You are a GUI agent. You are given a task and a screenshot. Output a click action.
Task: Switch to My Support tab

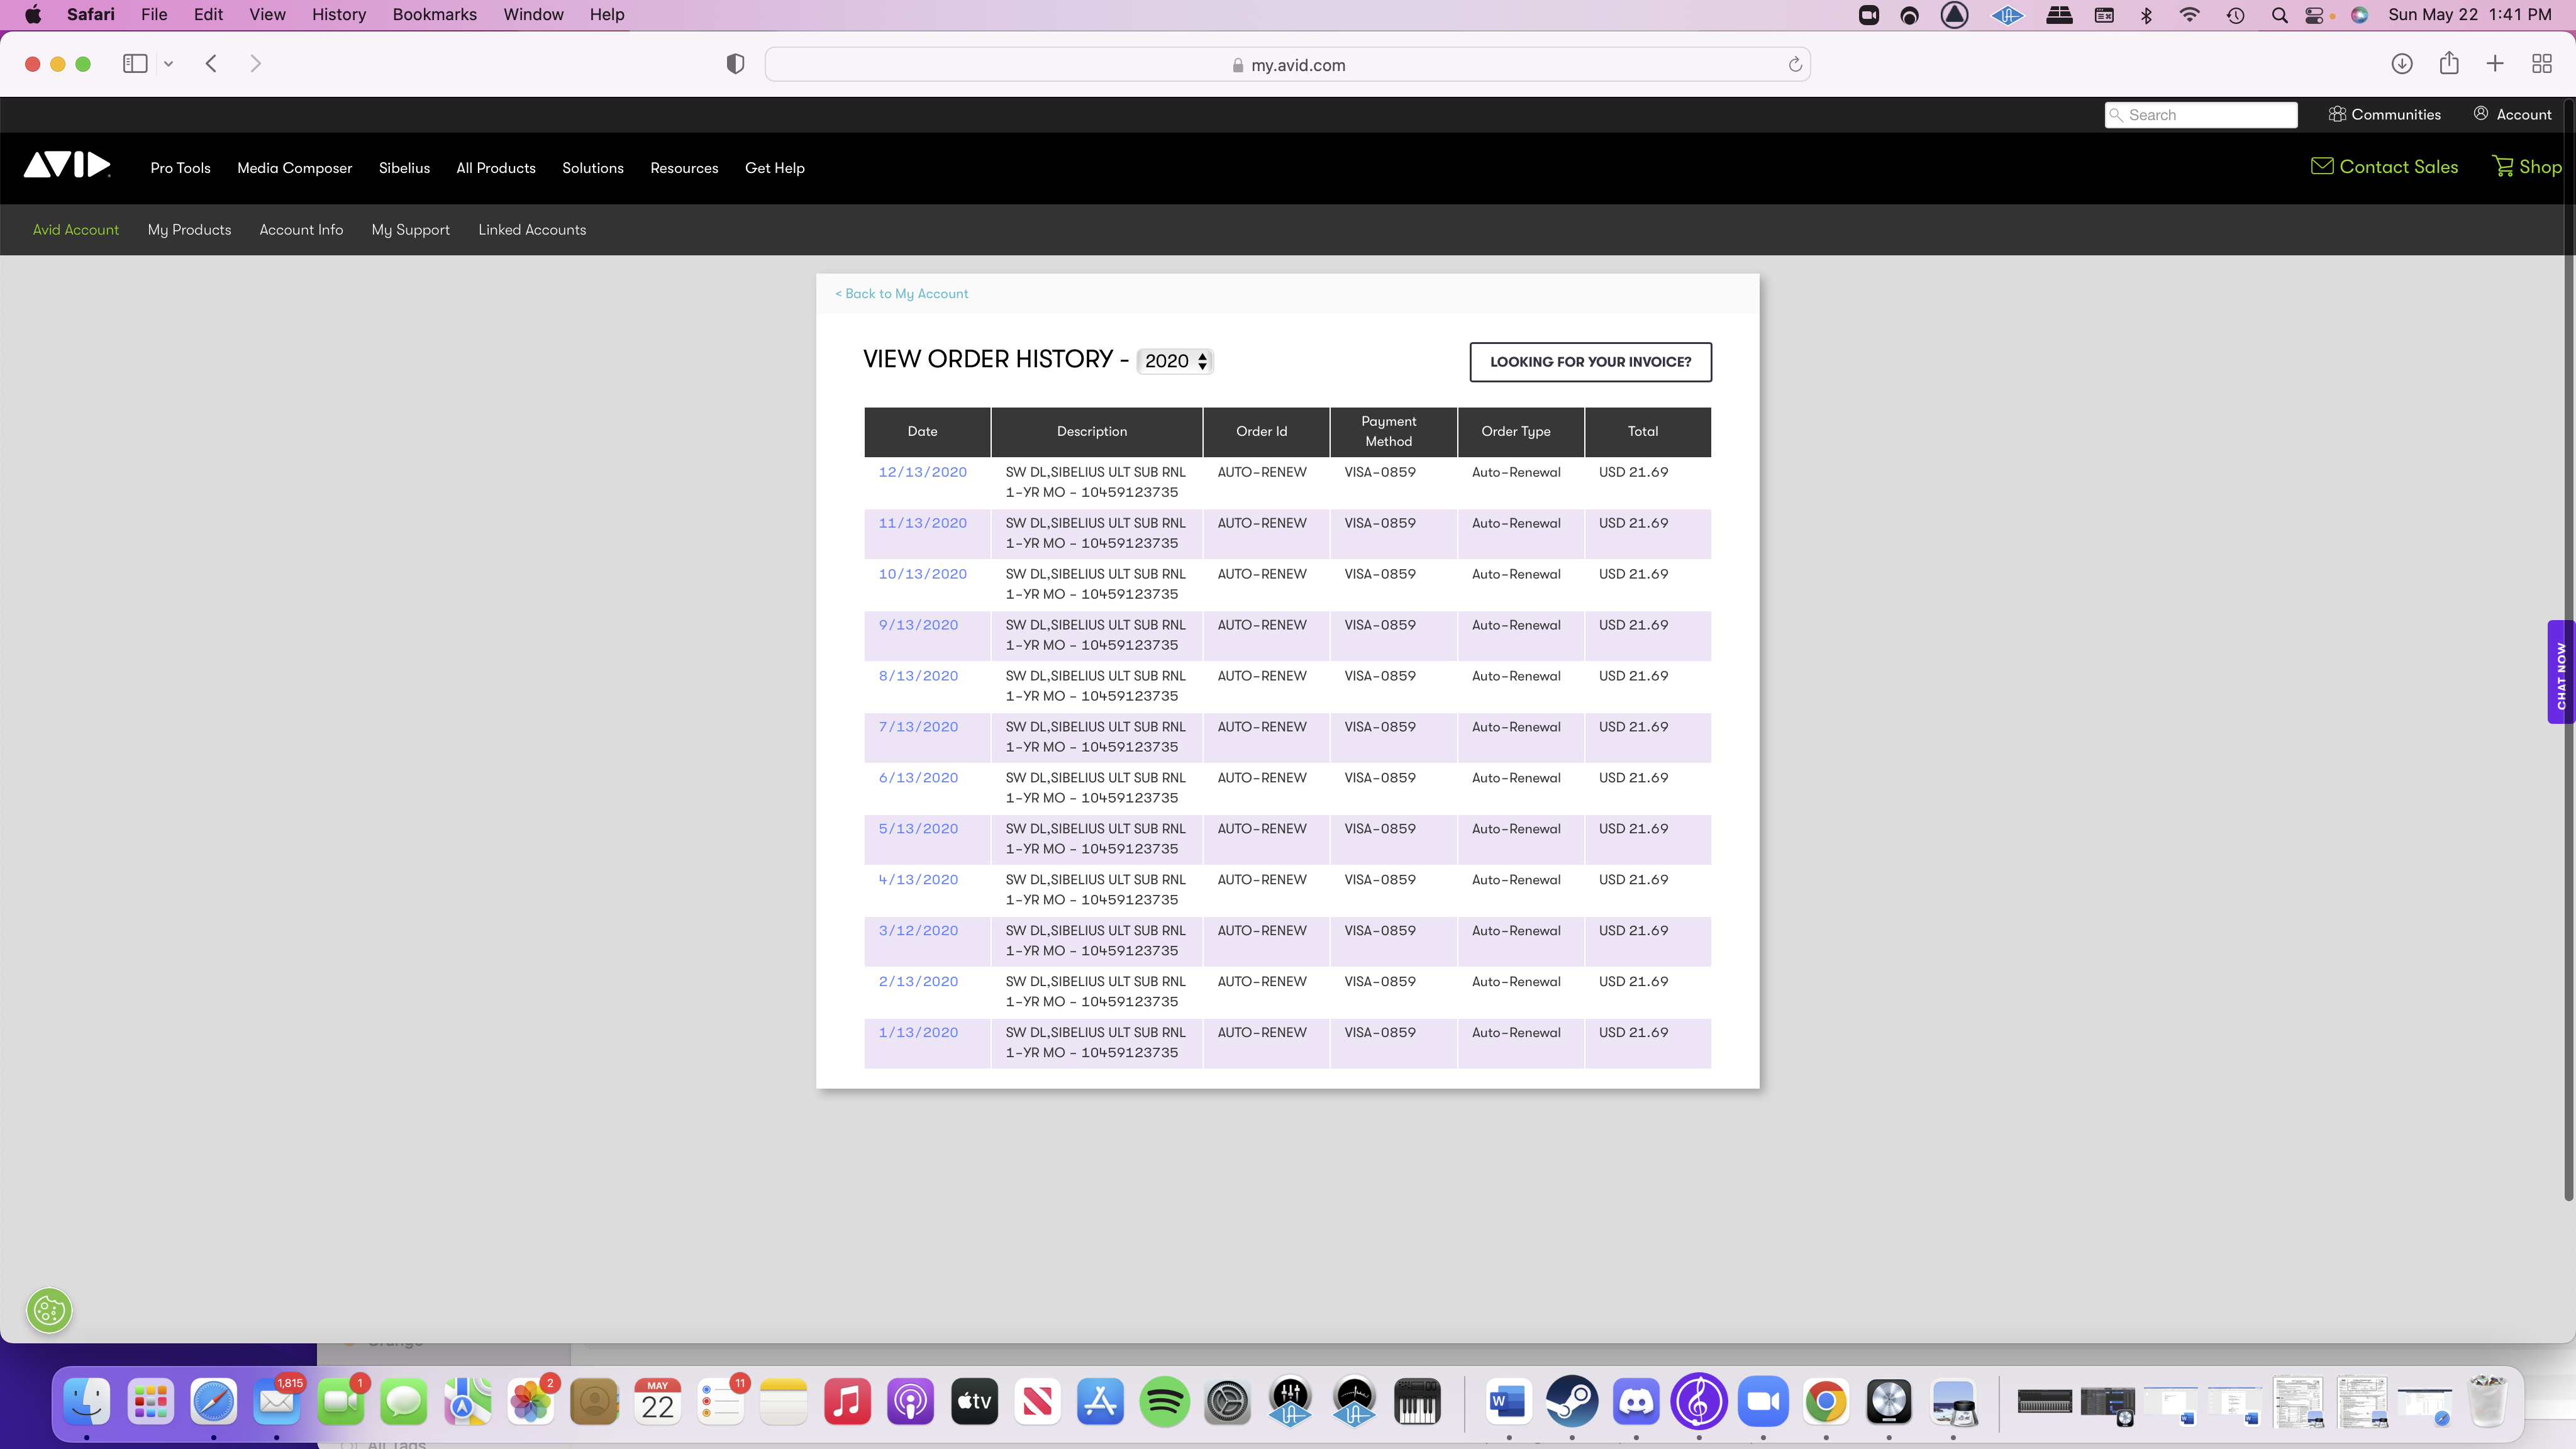(x=410, y=230)
